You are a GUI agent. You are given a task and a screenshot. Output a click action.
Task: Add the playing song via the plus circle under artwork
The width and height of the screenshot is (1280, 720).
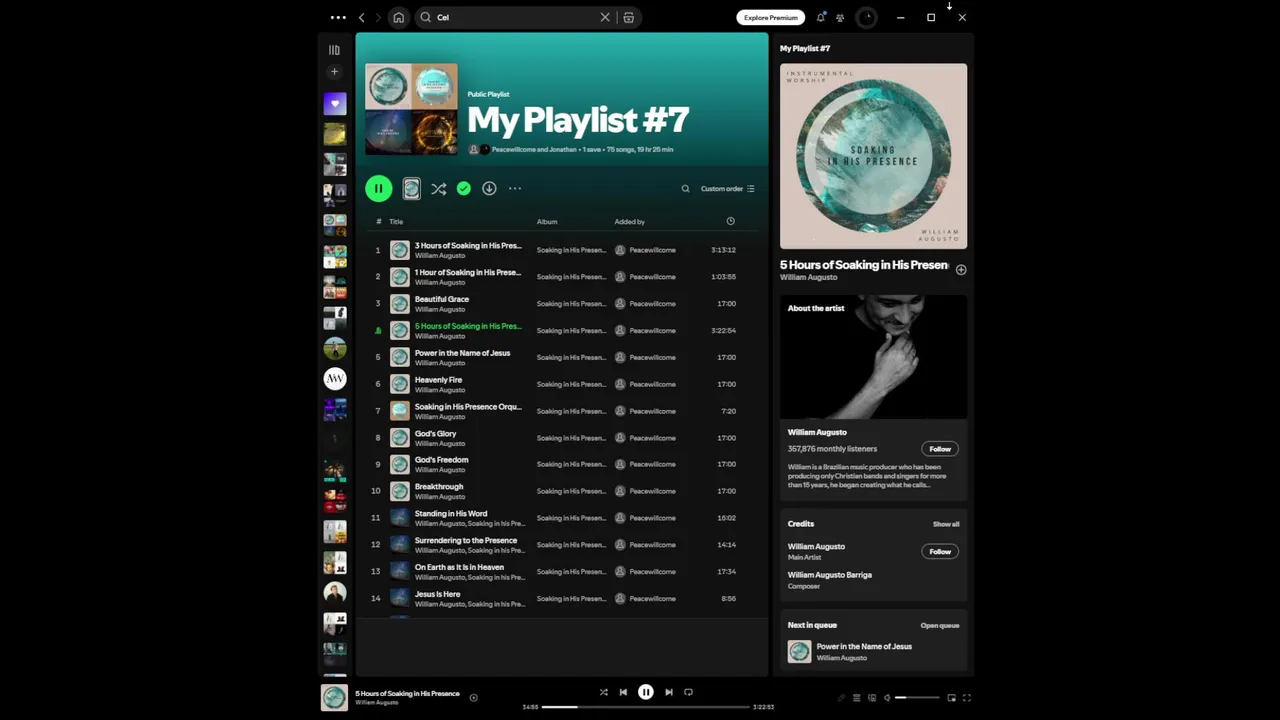961,270
